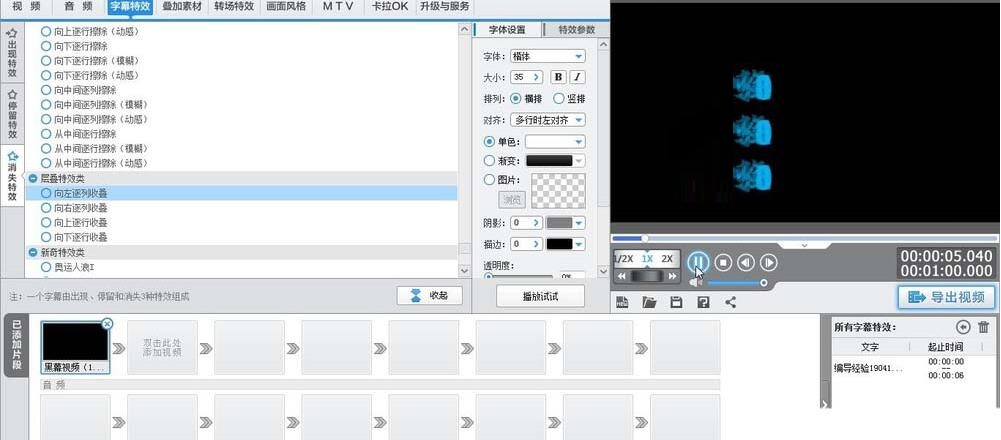
Task: Collapse the 新奇特效类 category
Action: coord(33,252)
